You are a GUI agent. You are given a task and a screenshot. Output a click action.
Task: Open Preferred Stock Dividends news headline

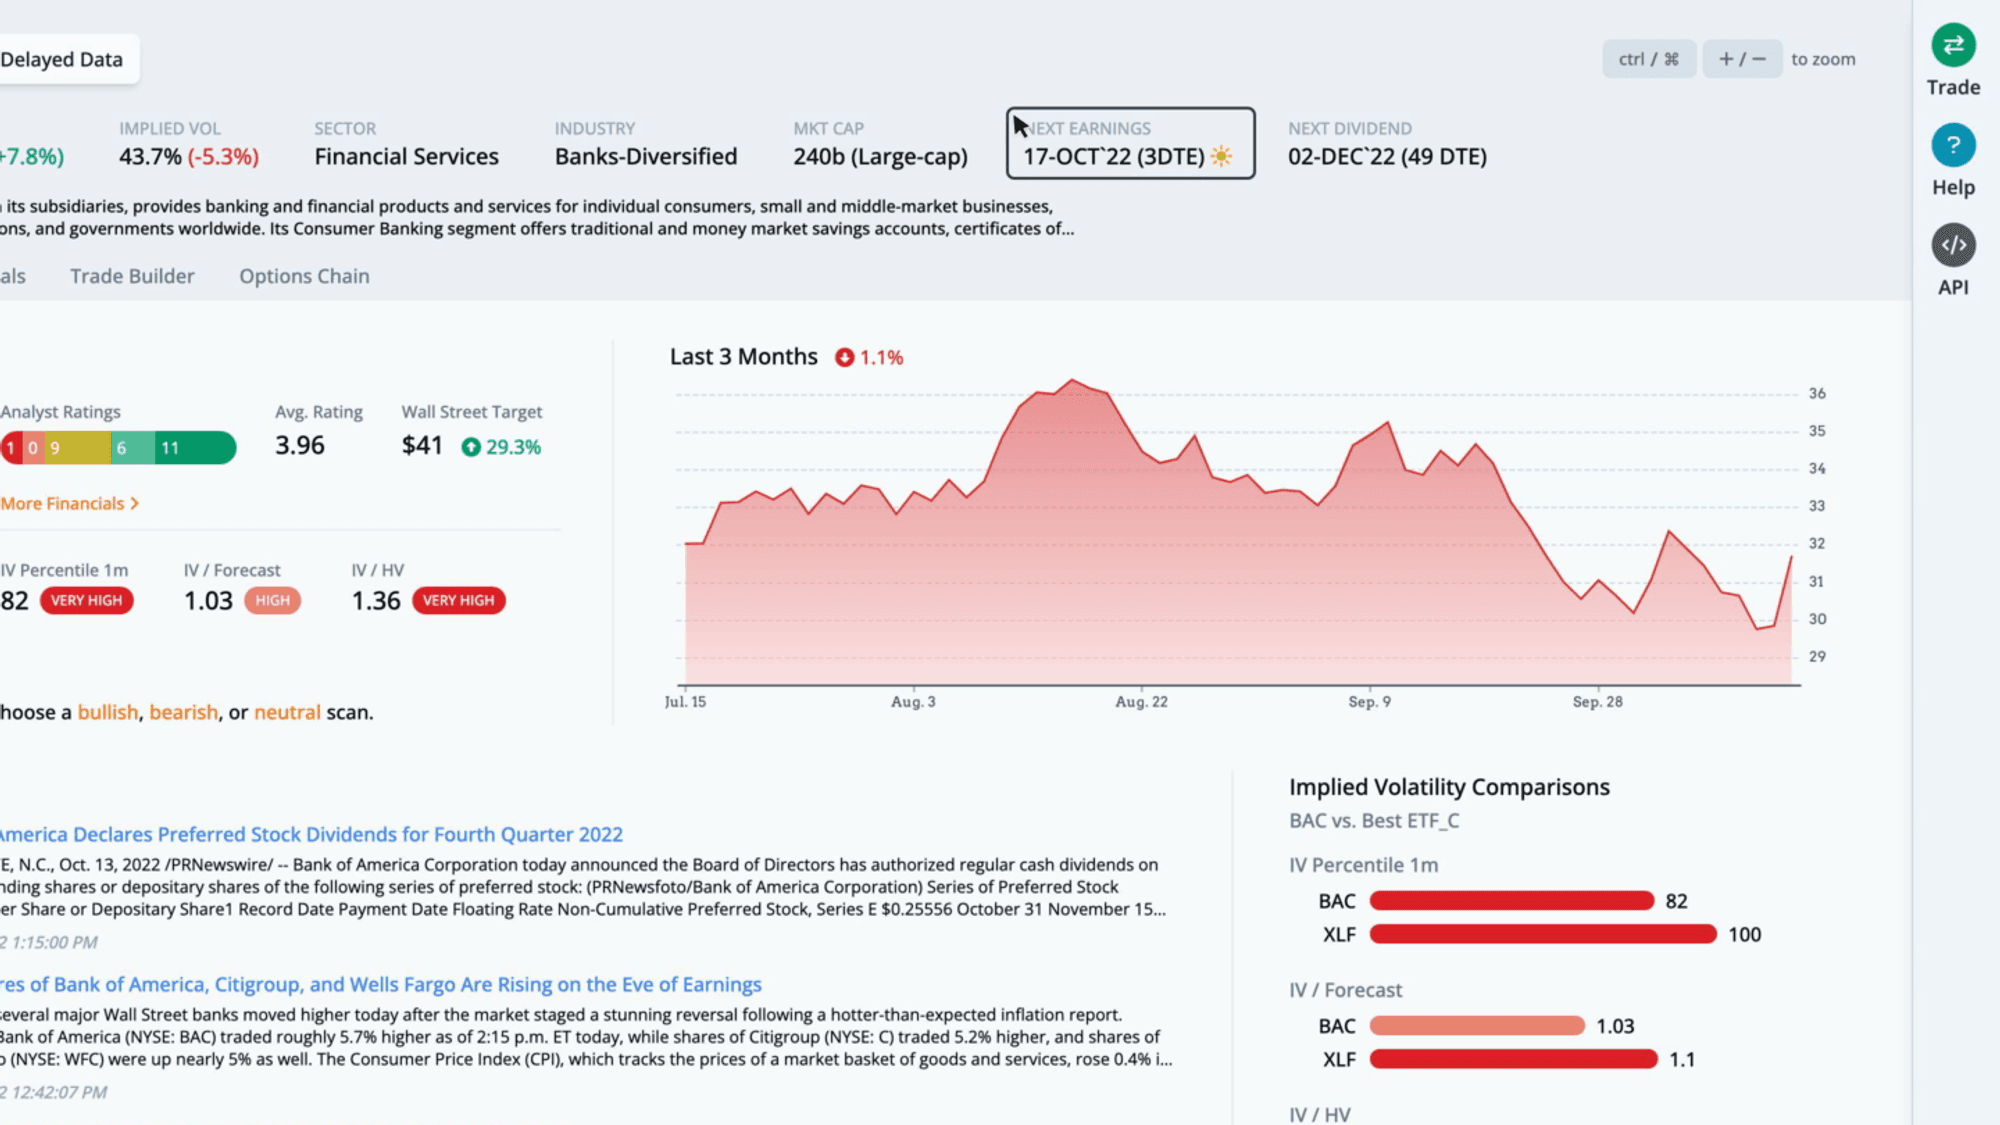(311, 834)
